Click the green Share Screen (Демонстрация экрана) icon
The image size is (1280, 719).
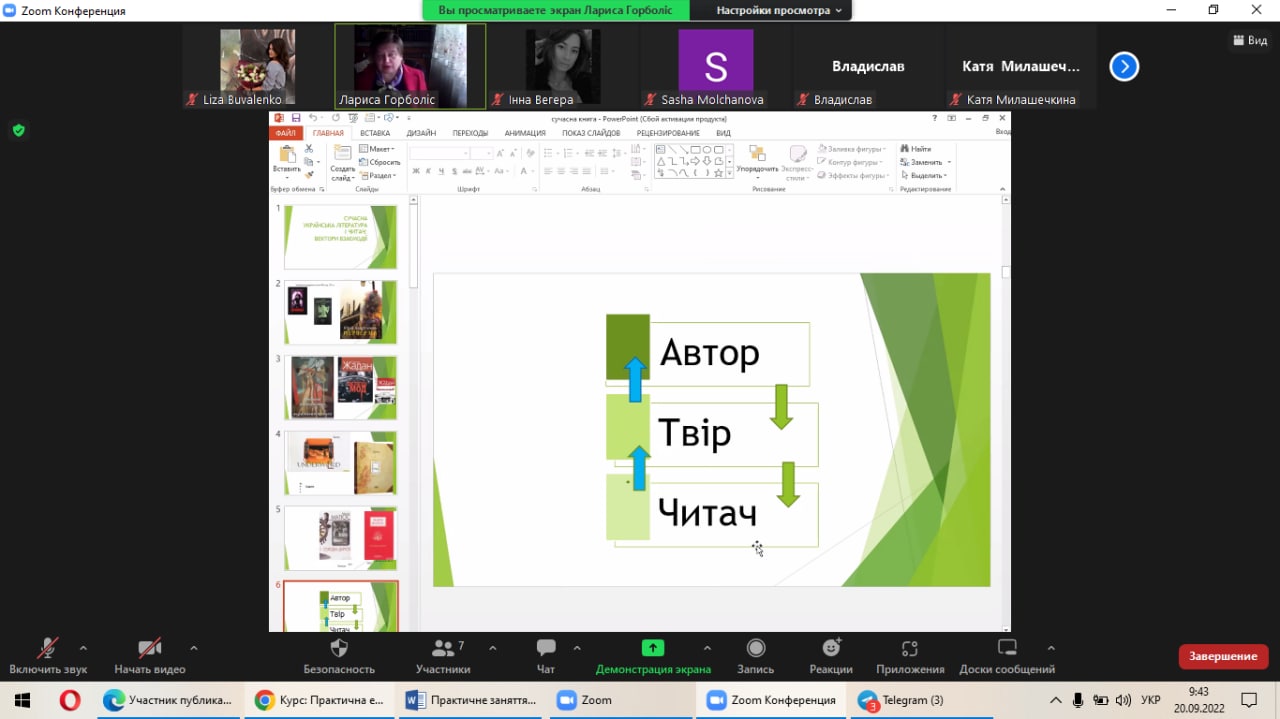pos(652,648)
